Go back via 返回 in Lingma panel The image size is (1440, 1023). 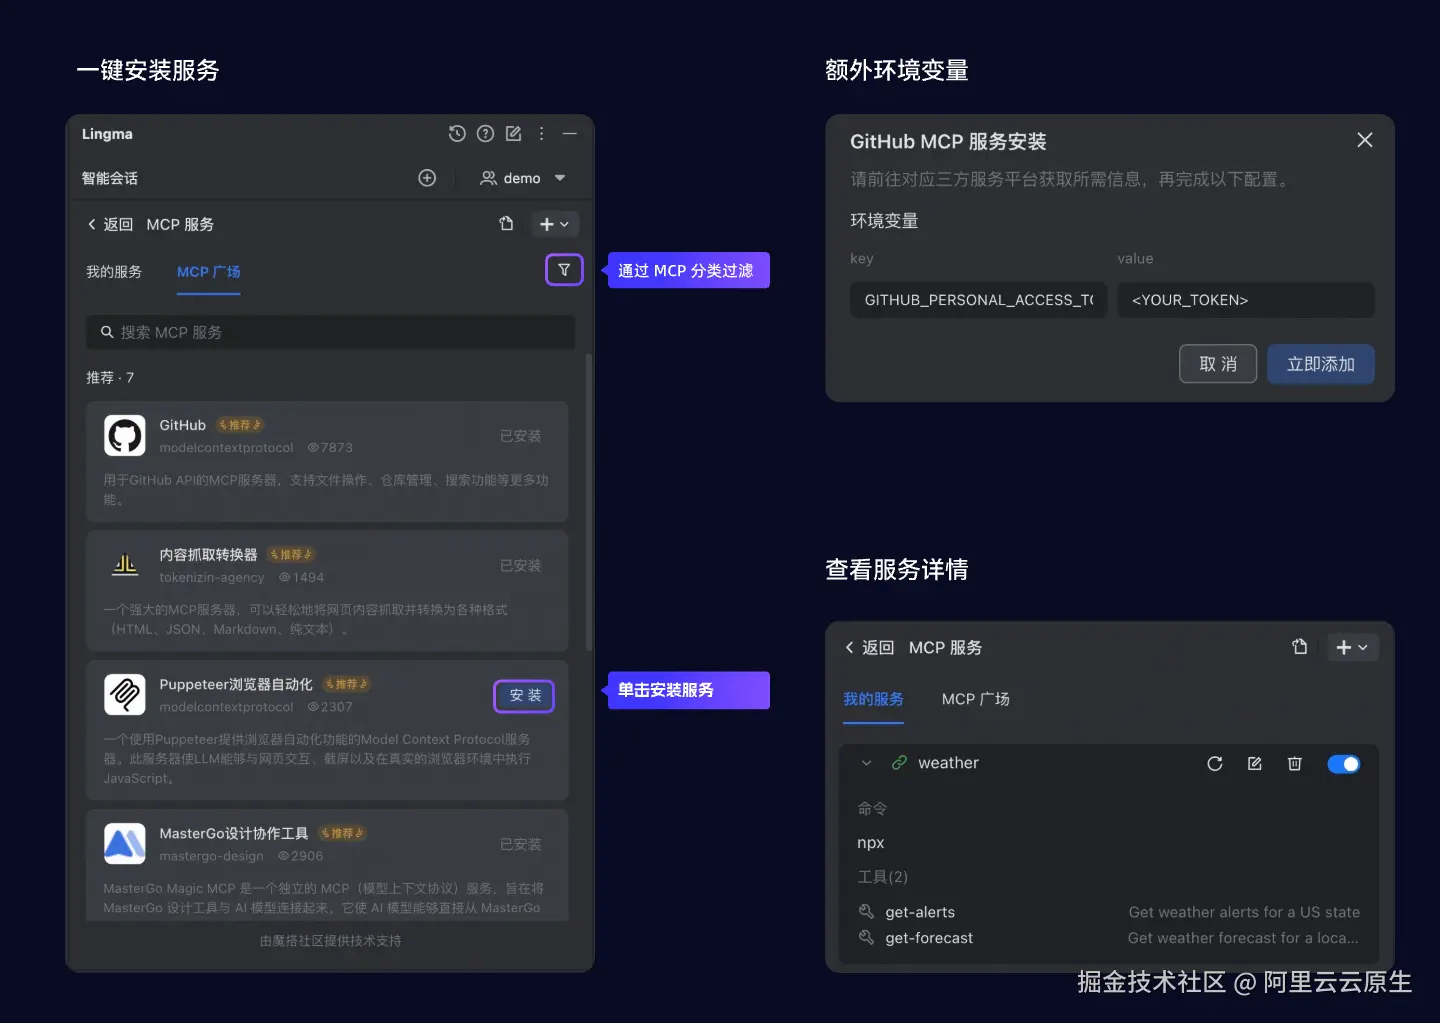[x=110, y=224]
